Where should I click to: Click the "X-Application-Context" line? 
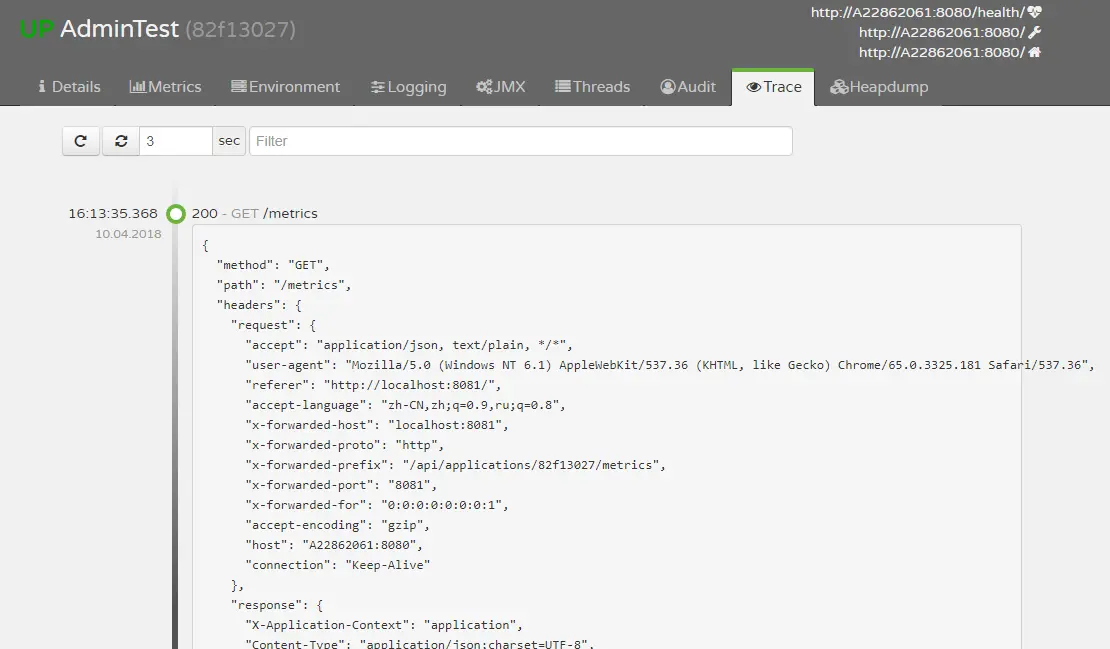(x=384, y=625)
